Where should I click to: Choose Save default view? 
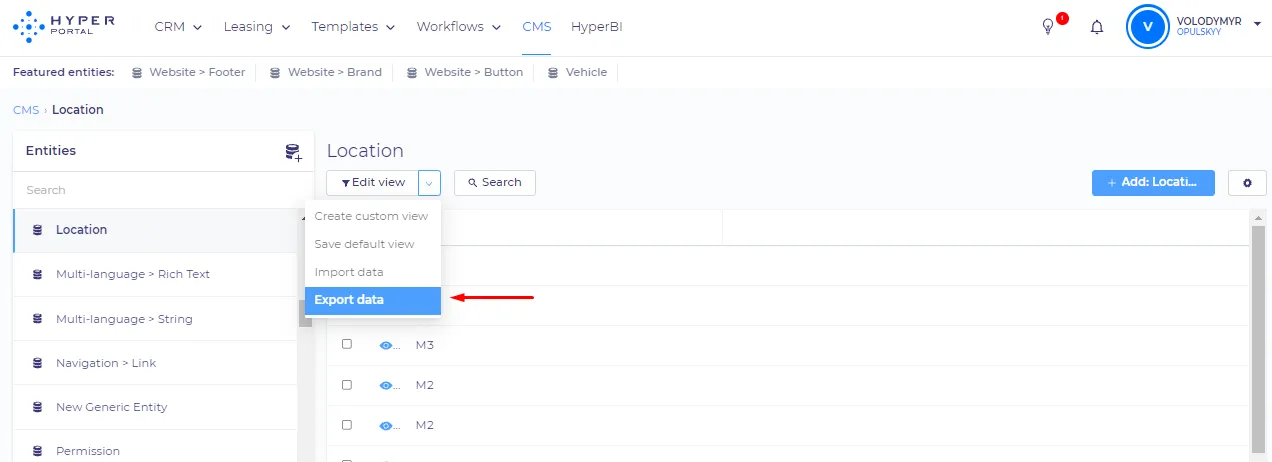pos(372,244)
